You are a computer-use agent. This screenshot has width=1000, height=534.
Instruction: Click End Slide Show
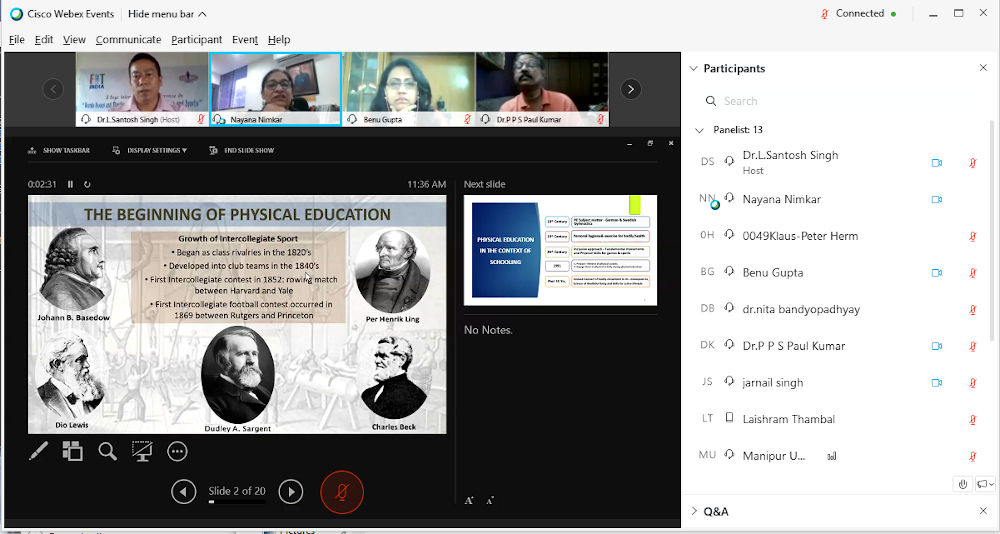242,151
